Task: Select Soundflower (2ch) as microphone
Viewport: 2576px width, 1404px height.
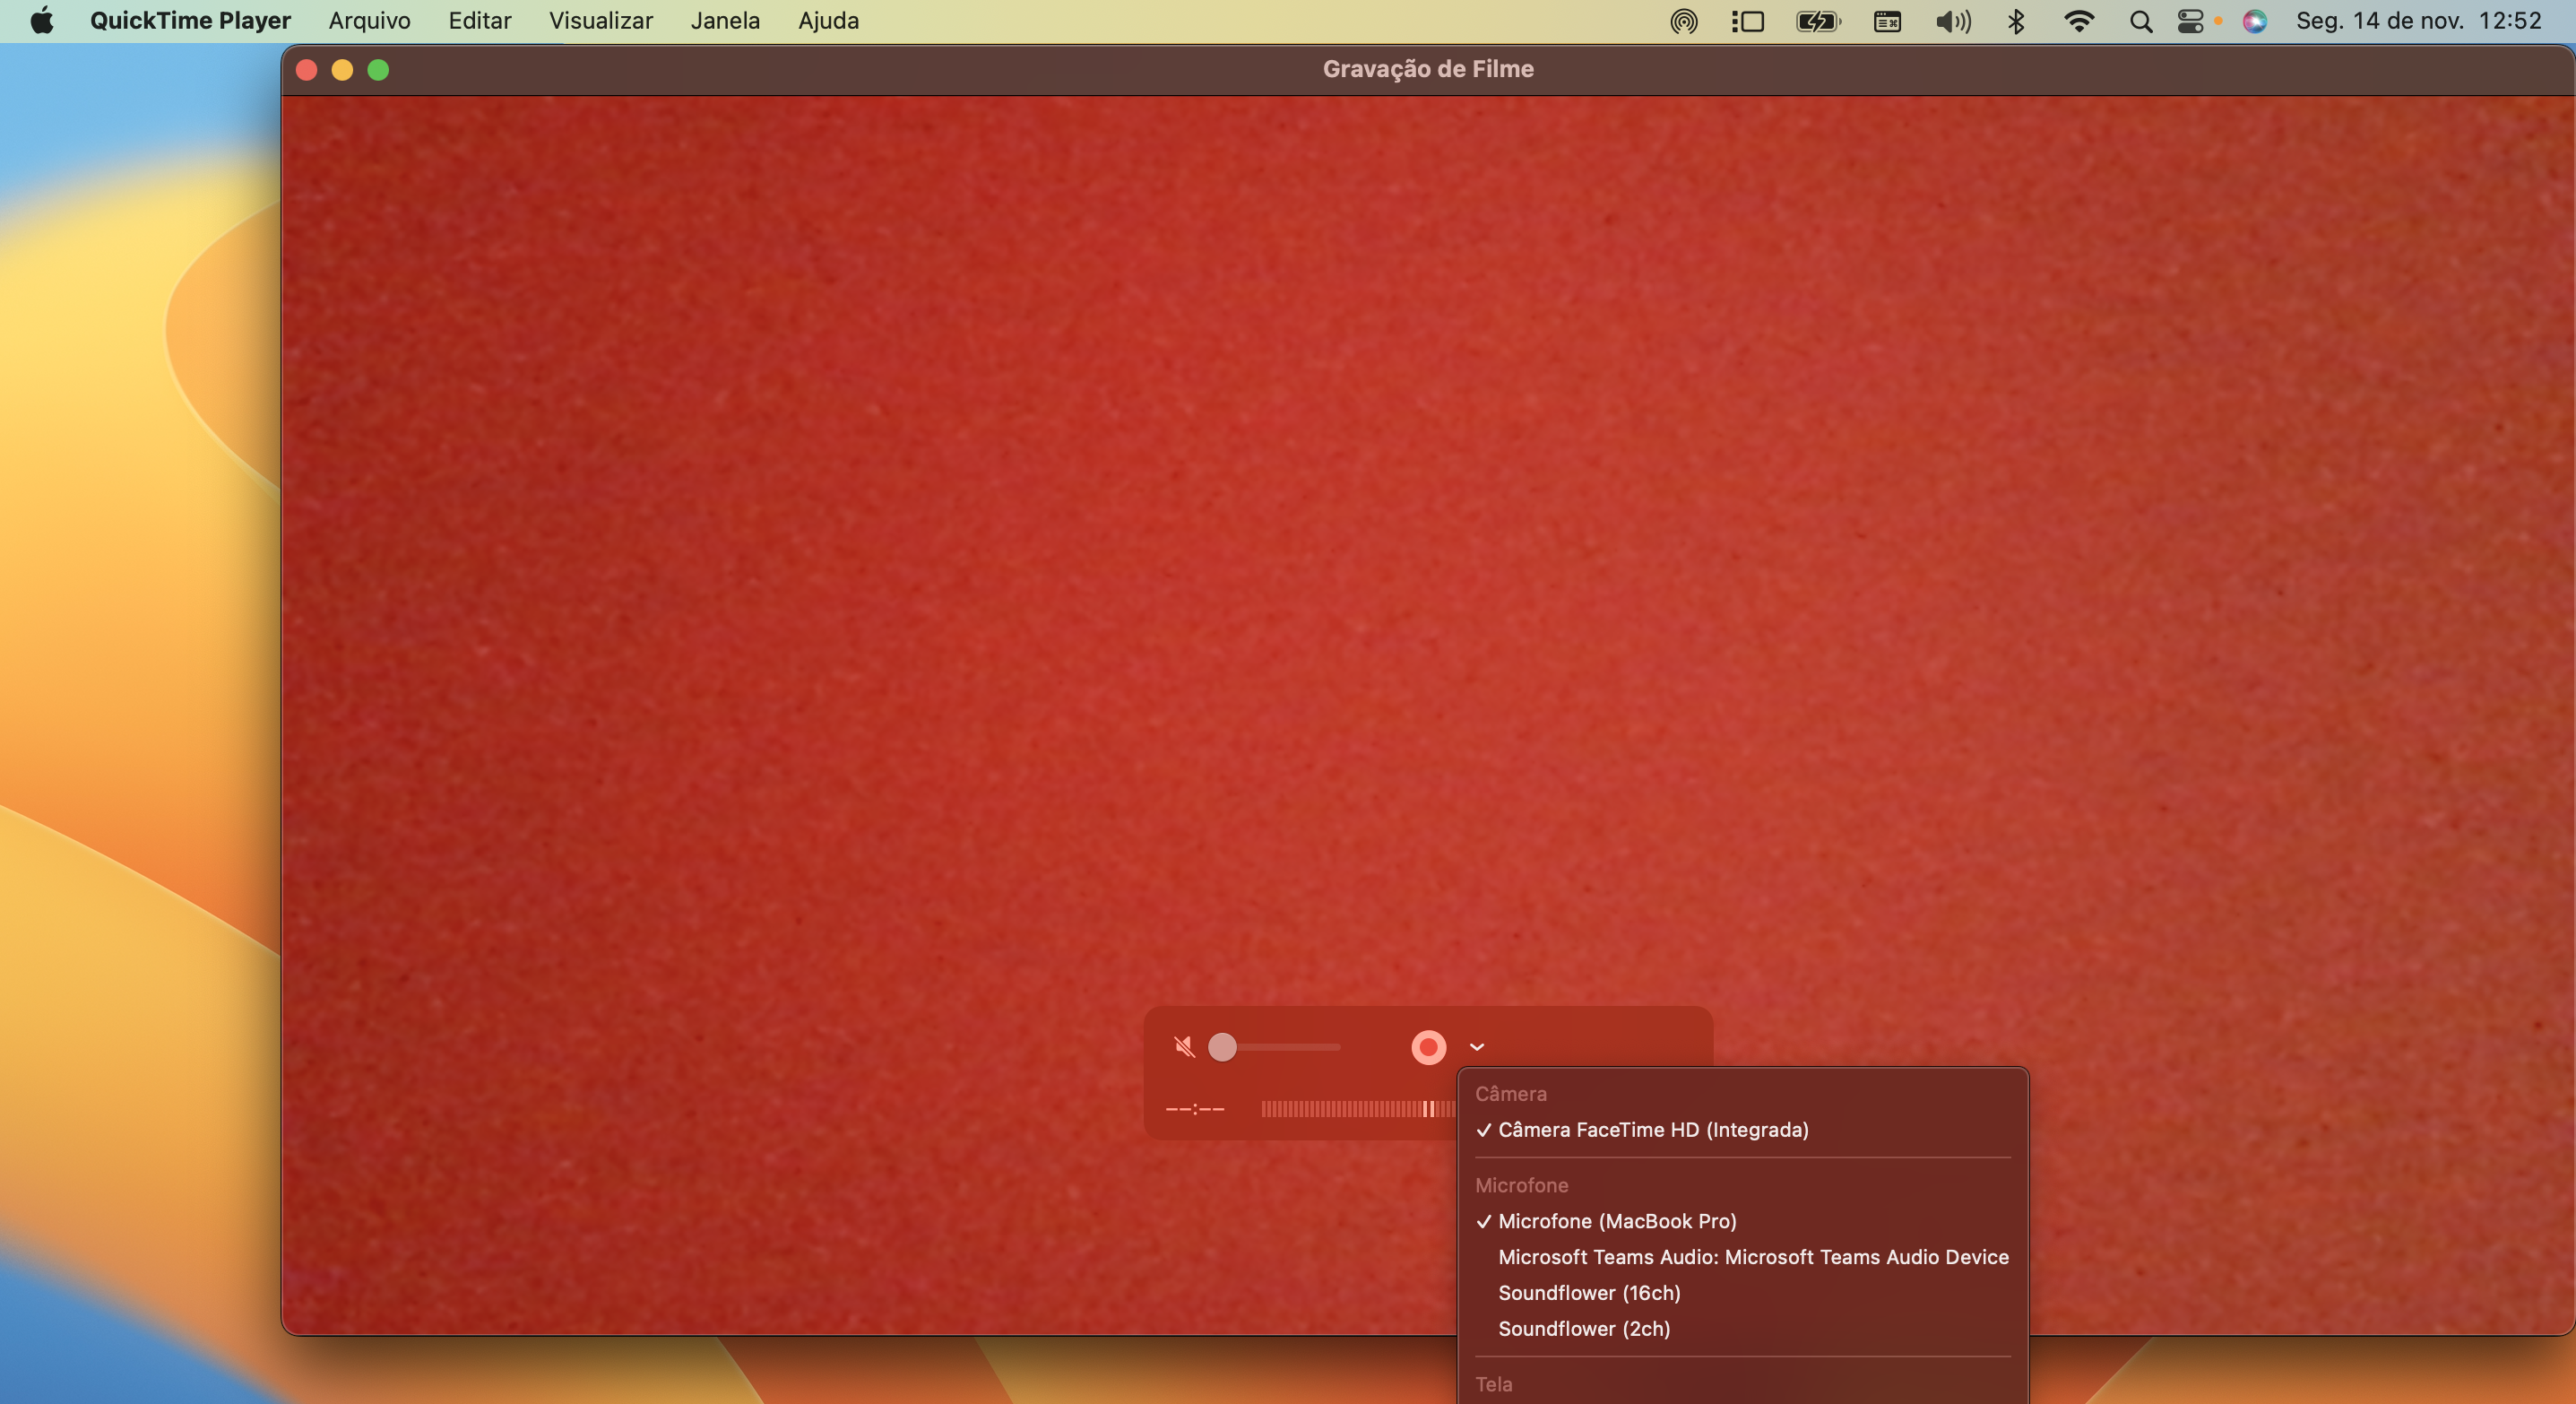Action: 1583,1329
